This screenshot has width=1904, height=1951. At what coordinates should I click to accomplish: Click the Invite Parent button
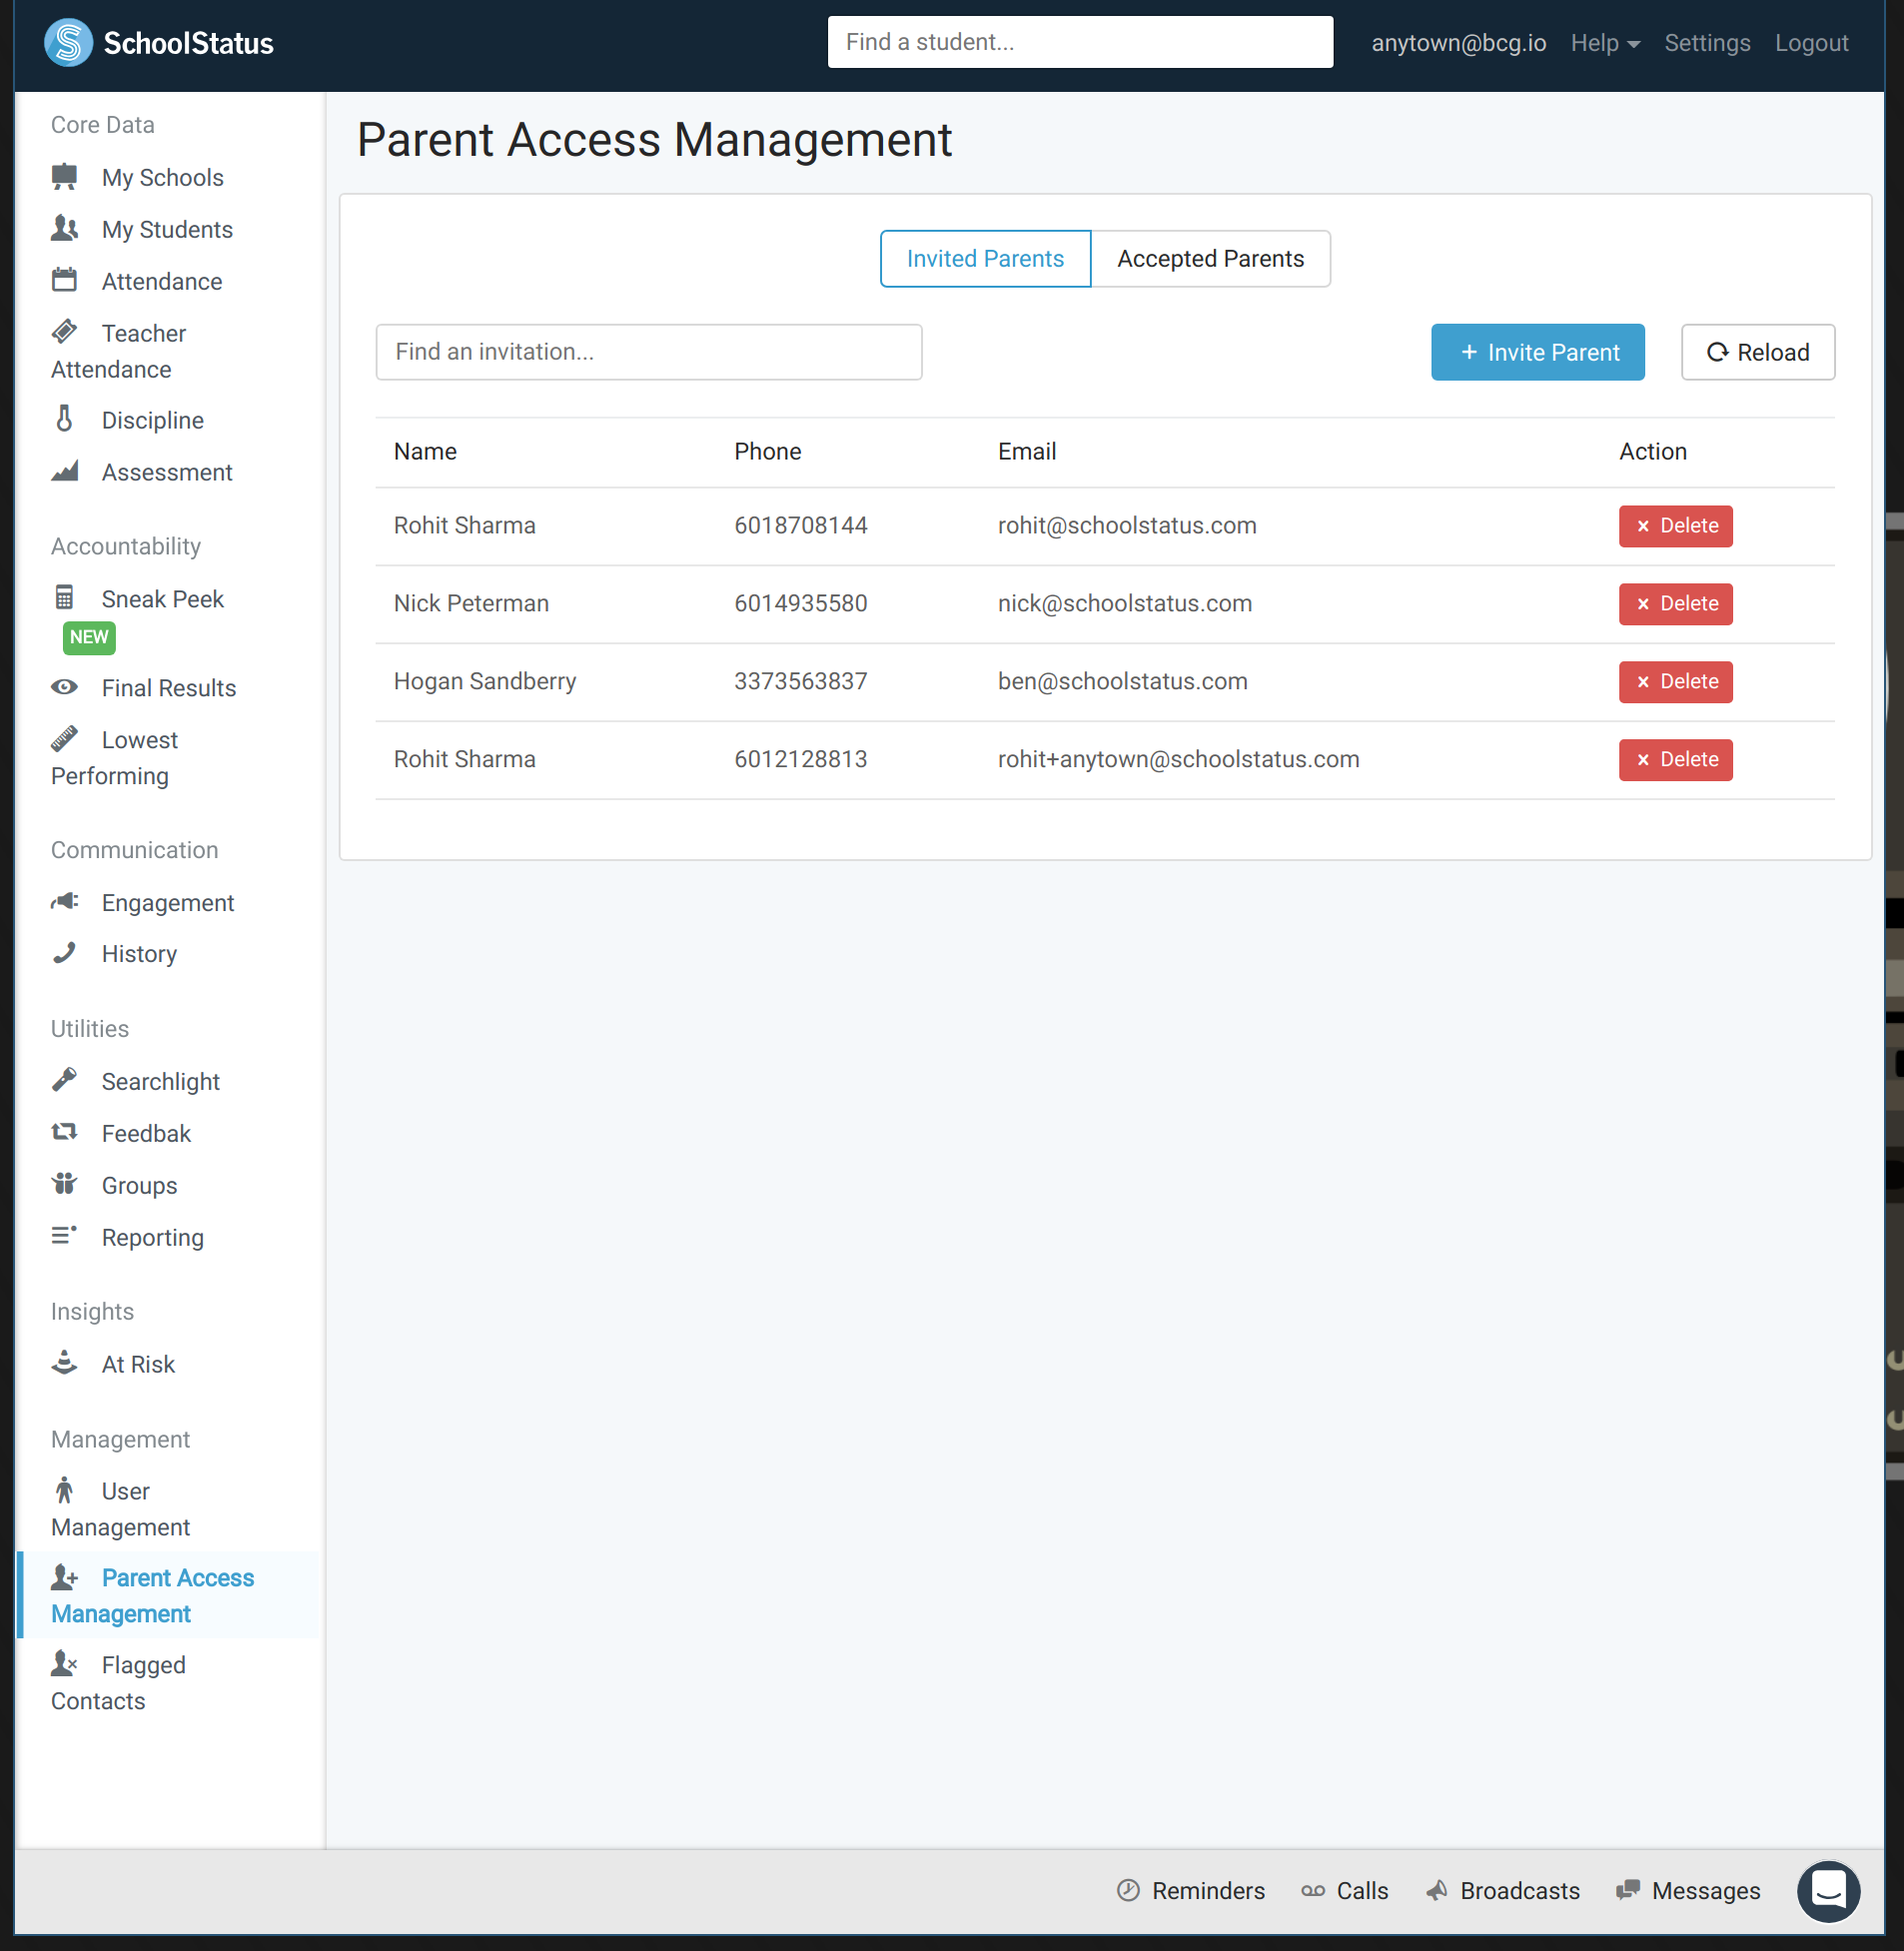point(1537,352)
